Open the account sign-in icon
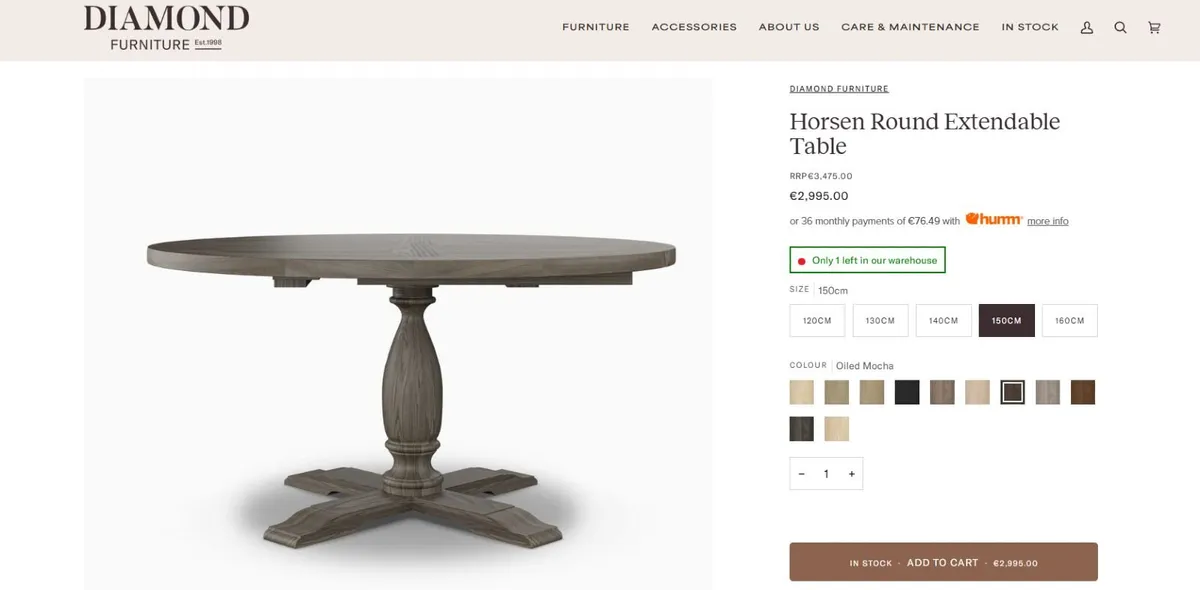Image resolution: width=1200 pixels, height=590 pixels. pyautogui.click(x=1087, y=27)
